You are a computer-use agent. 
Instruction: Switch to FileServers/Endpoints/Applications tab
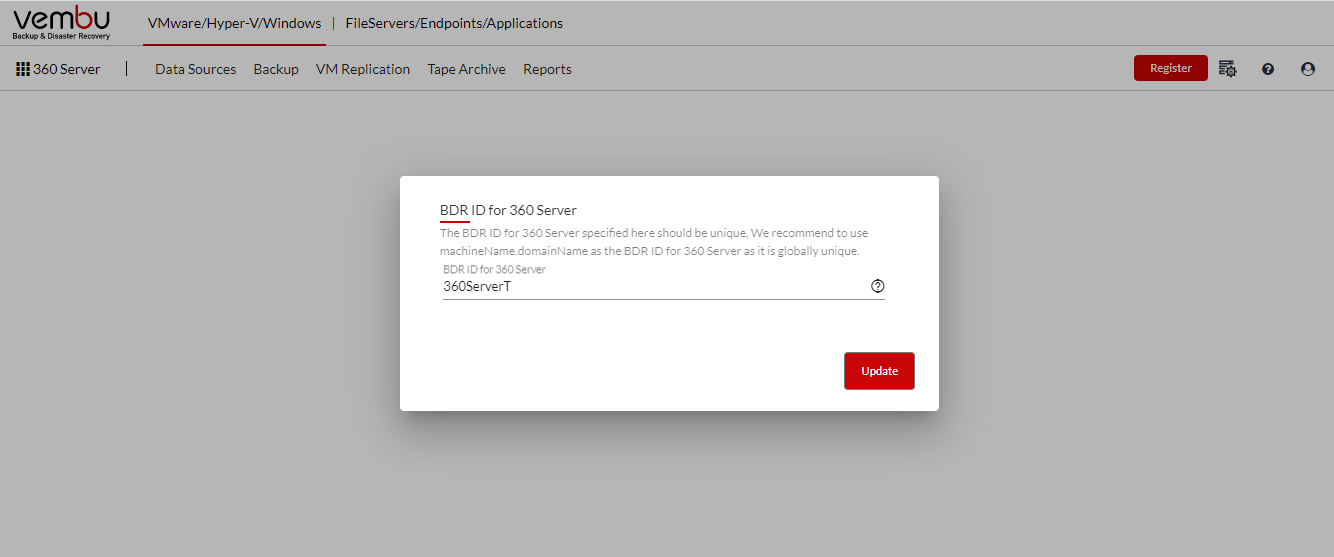tap(454, 23)
